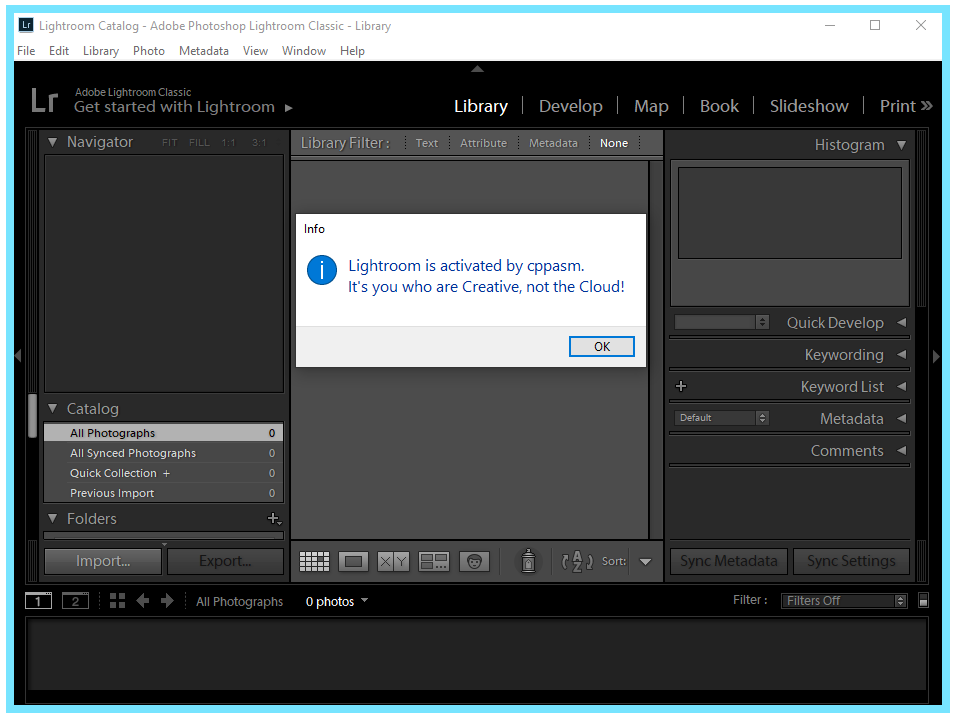Open the Edit menu

pyautogui.click(x=58, y=51)
